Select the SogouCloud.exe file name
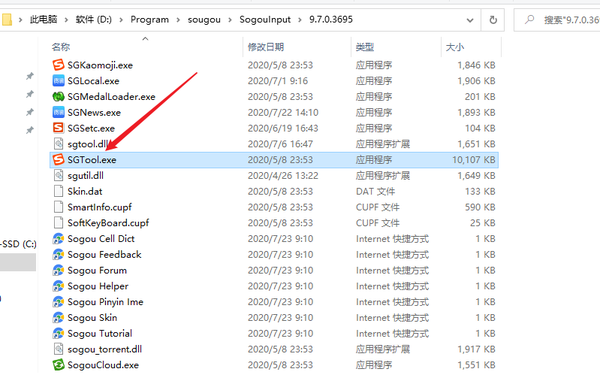Viewport: 600px width, 375px height. click(x=103, y=365)
